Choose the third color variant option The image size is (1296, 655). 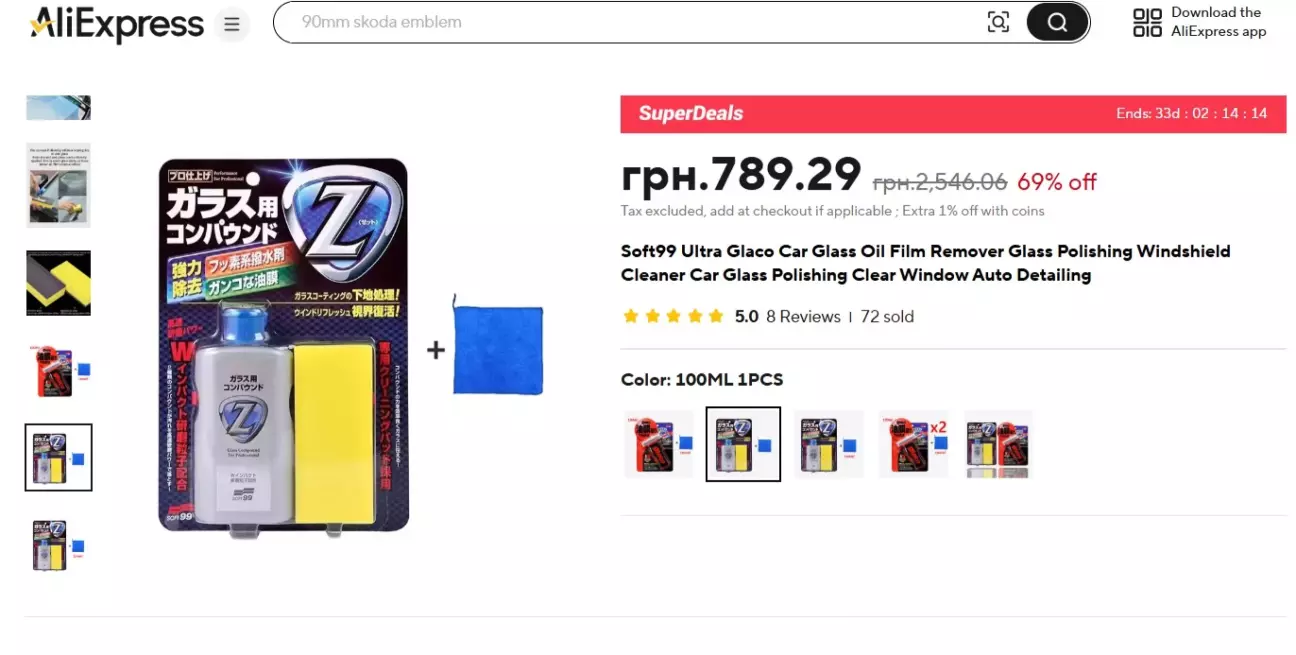[828, 444]
